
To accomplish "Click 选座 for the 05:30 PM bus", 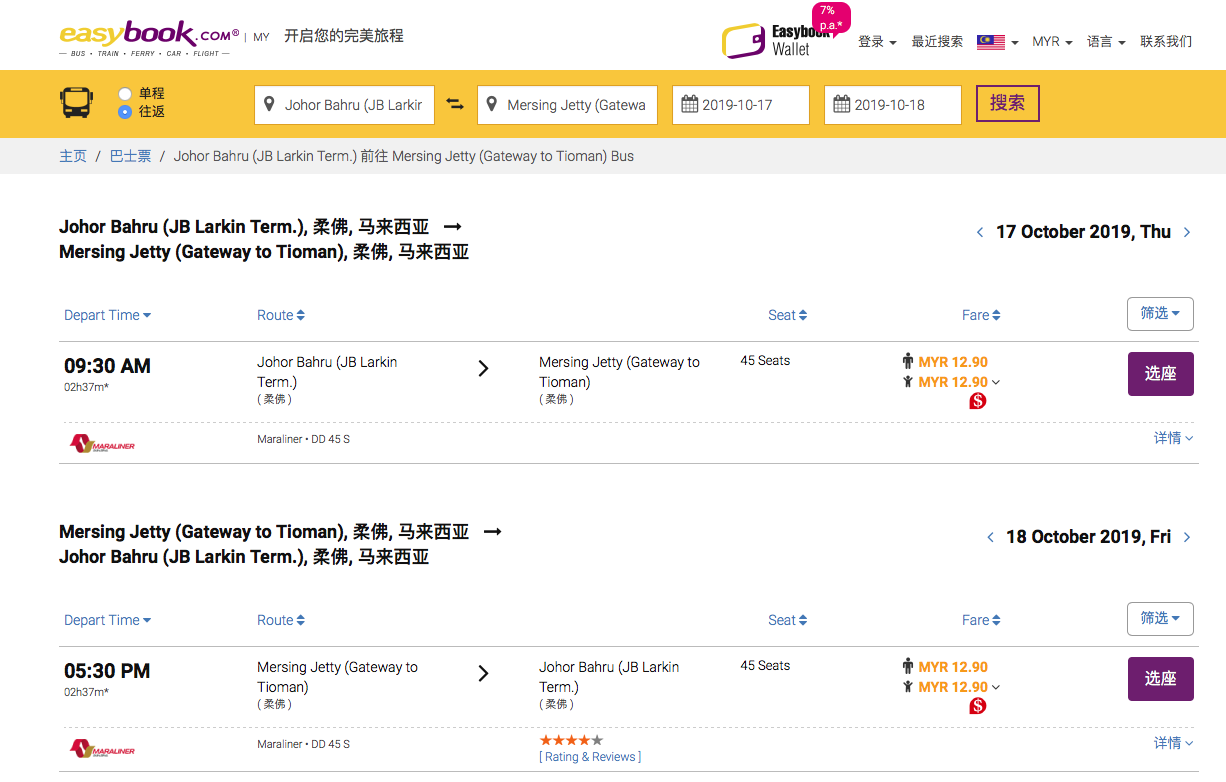I will click(x=1160, y=678).
